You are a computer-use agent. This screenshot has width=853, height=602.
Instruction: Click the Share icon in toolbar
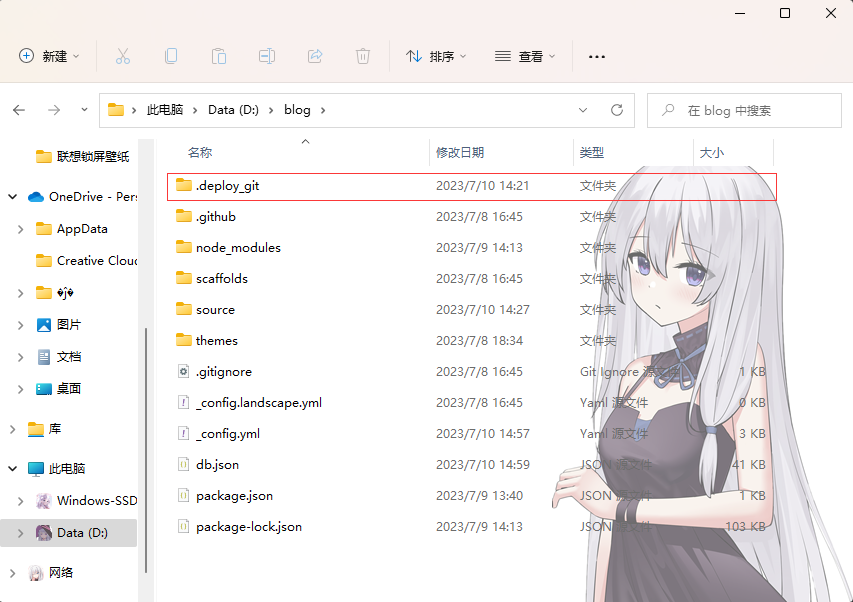click(315, 56)
